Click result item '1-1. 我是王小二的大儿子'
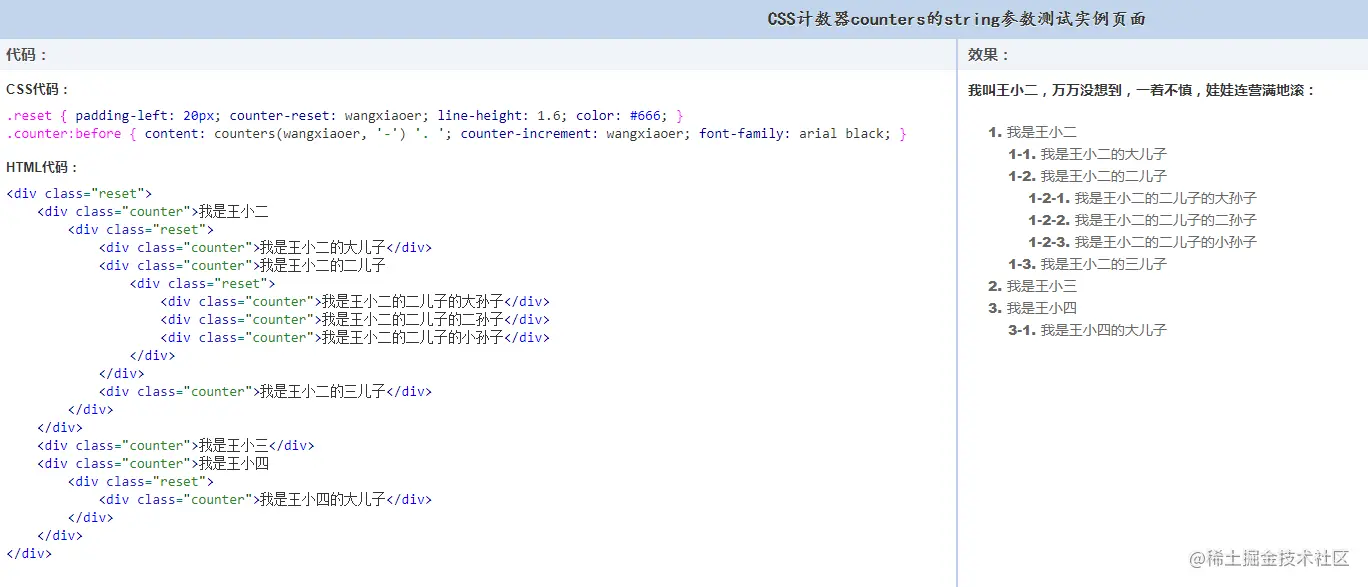Viewport: 1368px width, 587px height. click(x=1087, y=154)
